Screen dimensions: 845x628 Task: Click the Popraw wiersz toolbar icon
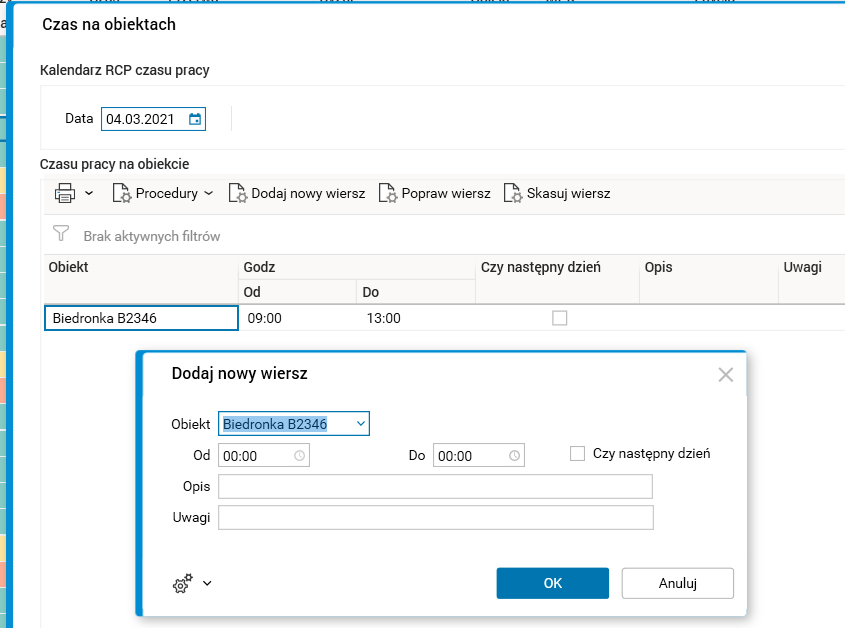tap(388, 193)
